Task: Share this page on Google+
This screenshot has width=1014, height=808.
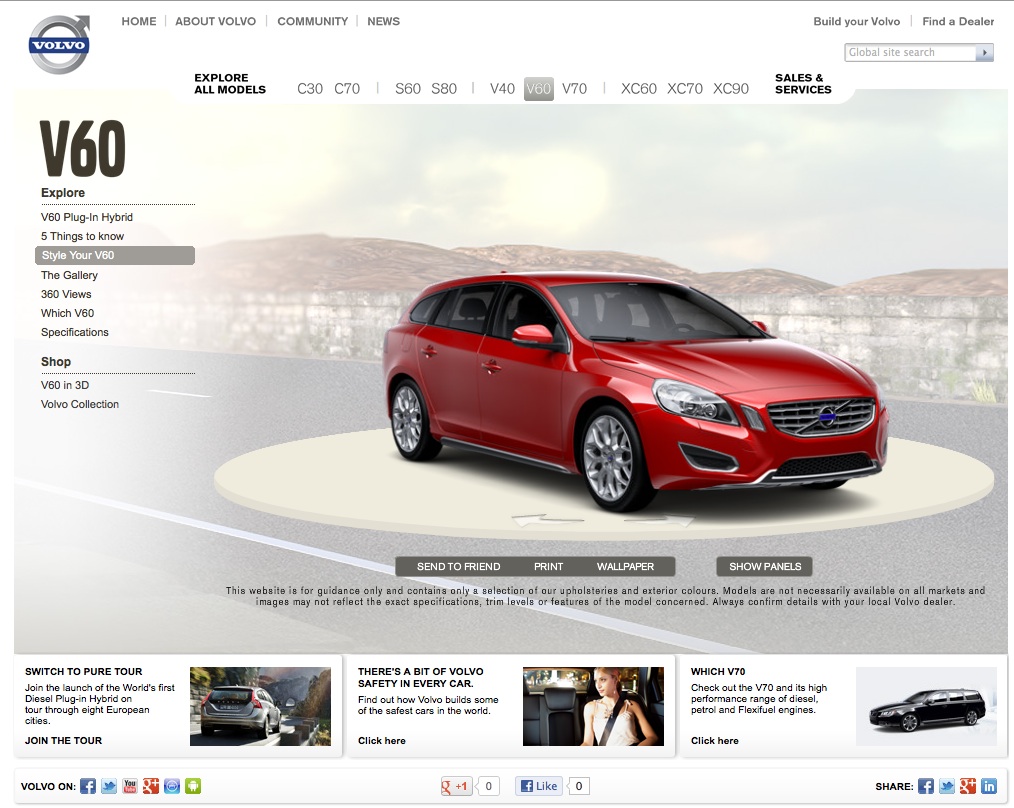Action: tap(968, 786)
